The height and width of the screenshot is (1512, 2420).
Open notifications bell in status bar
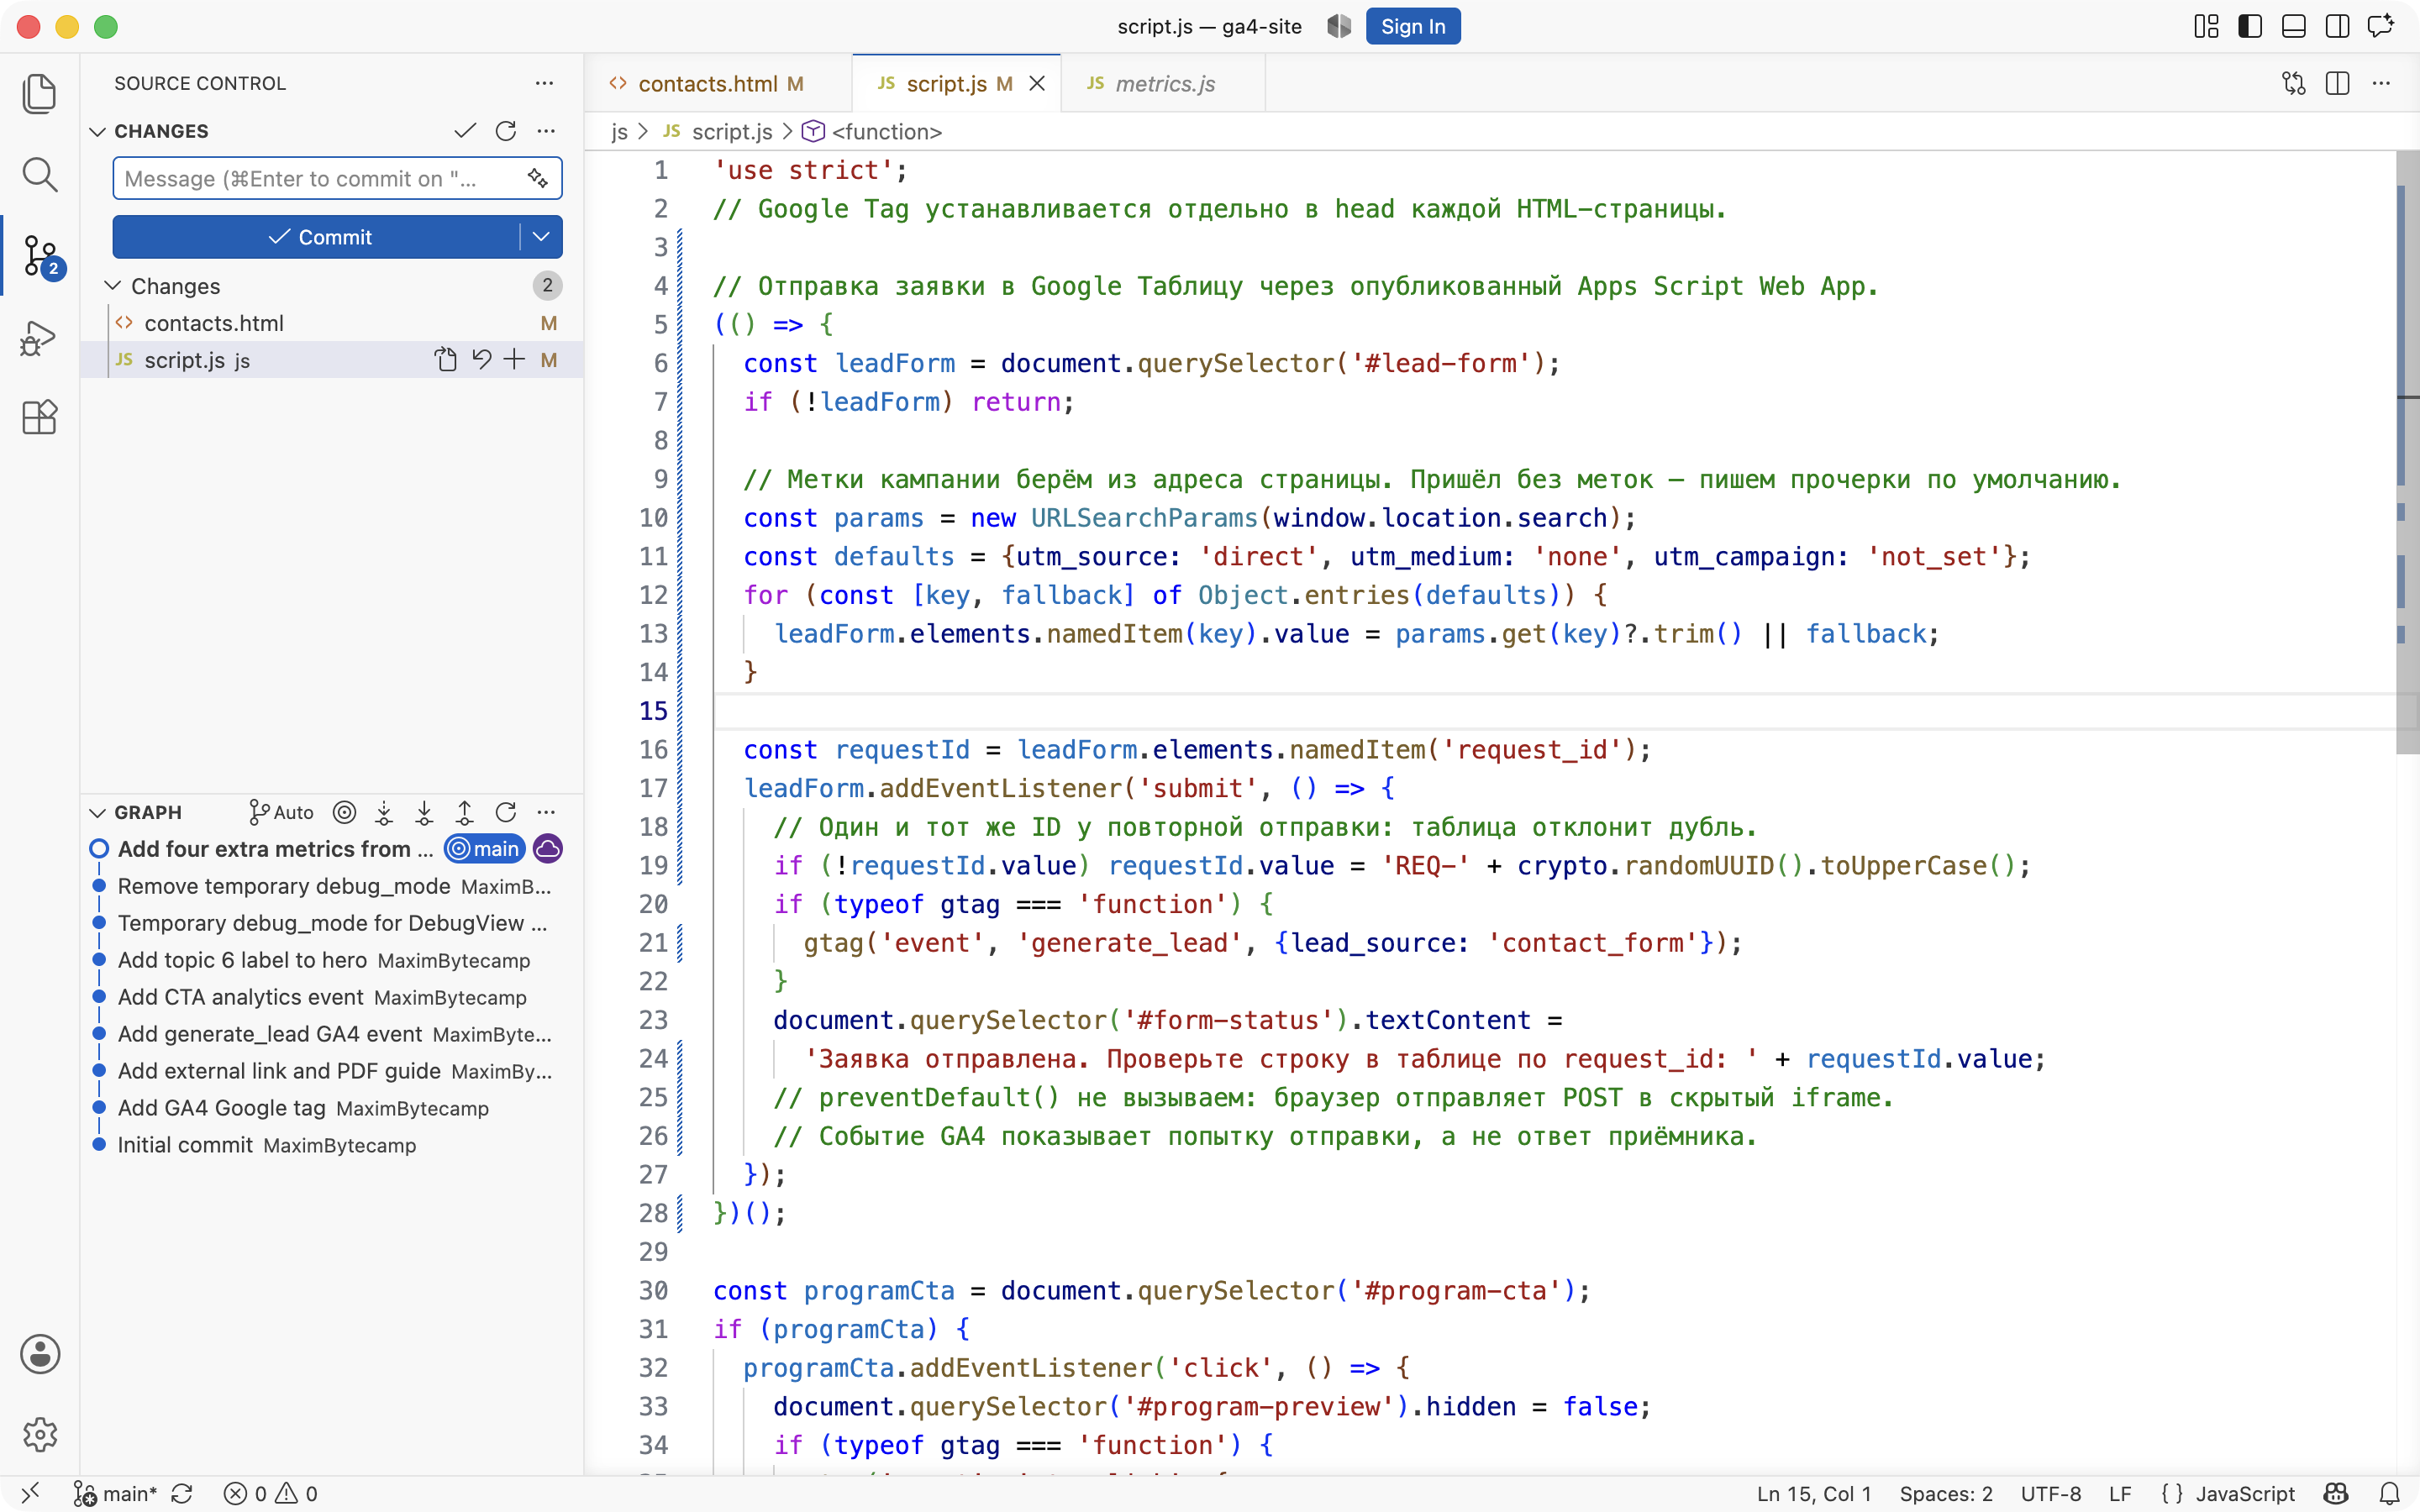point(2389,1493)
